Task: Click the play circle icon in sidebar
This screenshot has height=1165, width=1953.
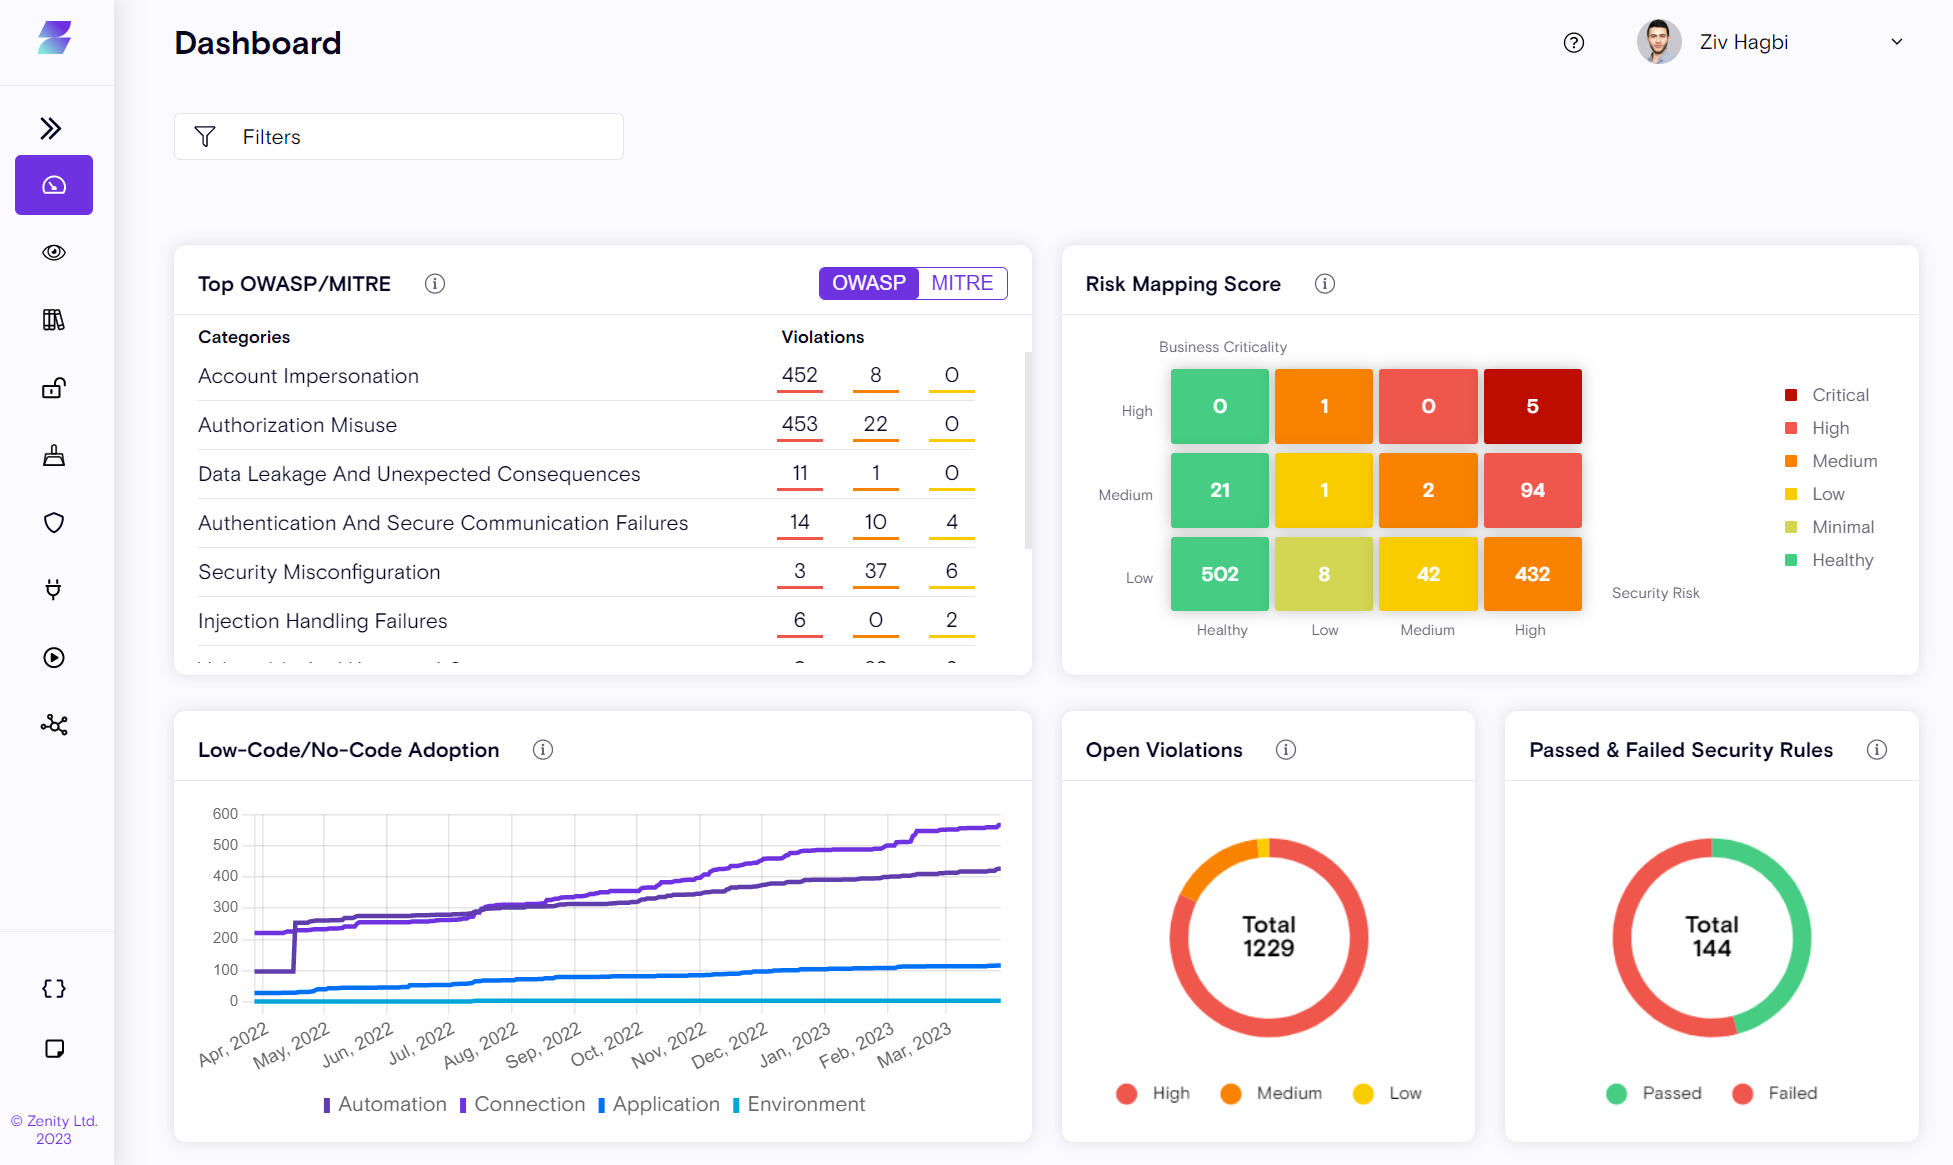Action: pos(54,657)
